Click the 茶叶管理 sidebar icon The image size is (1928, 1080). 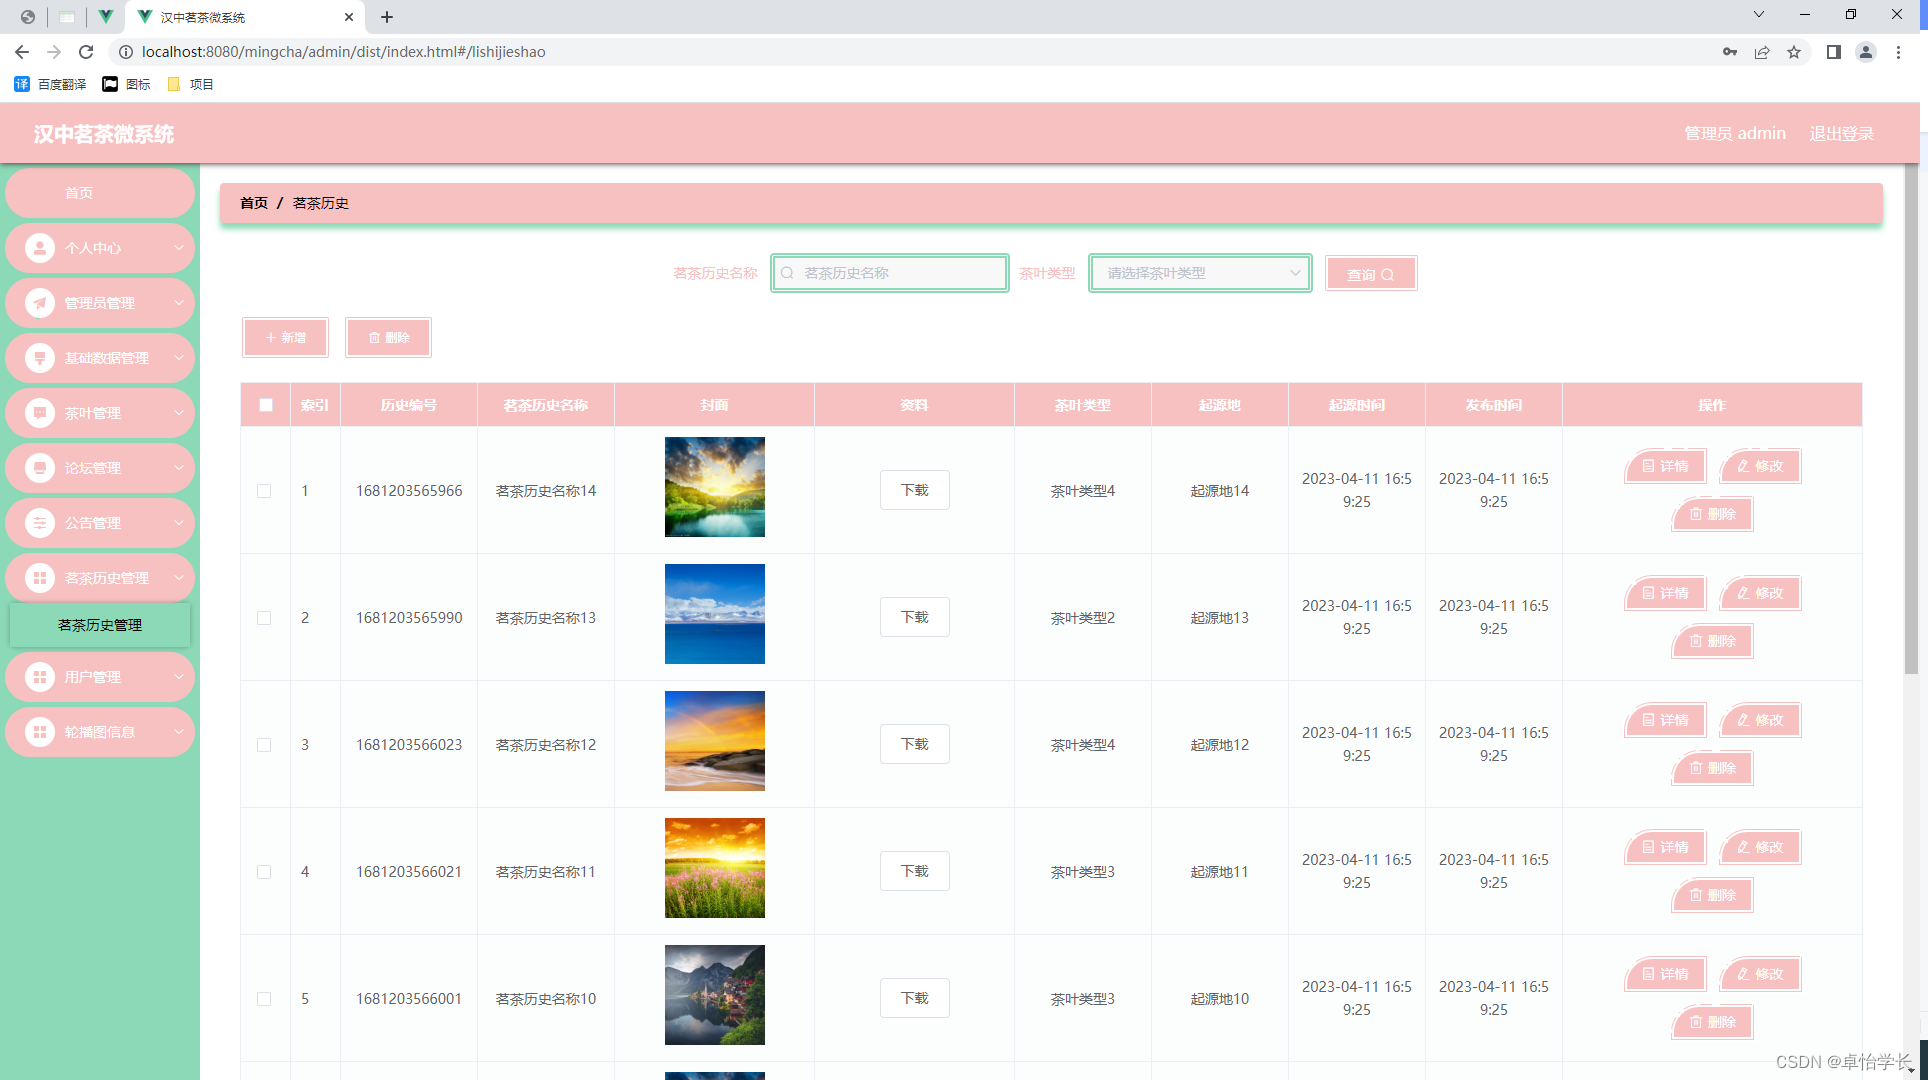pyautogui.click(x=40, y=413)
